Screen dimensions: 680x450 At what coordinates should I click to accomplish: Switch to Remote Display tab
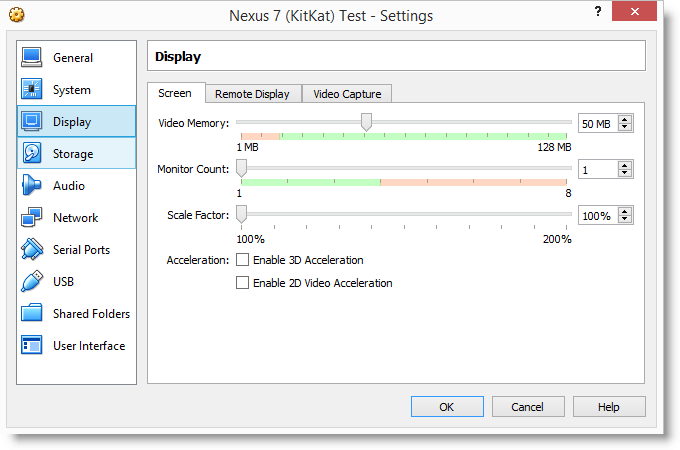tap(252, 94)
